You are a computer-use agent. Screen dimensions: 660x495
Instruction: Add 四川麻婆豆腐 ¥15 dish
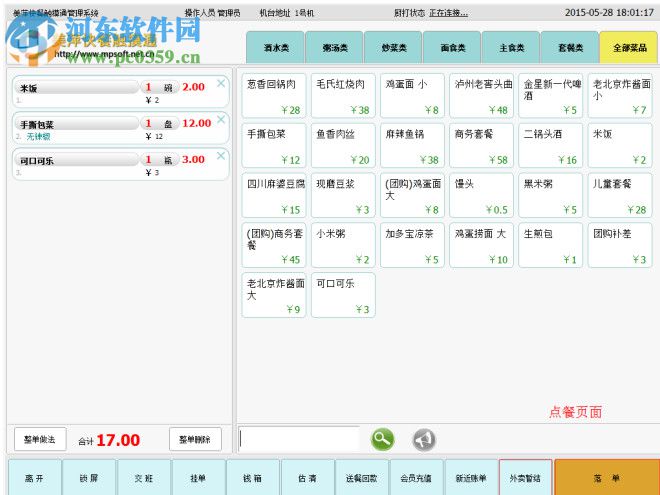(x=274, y=195)
